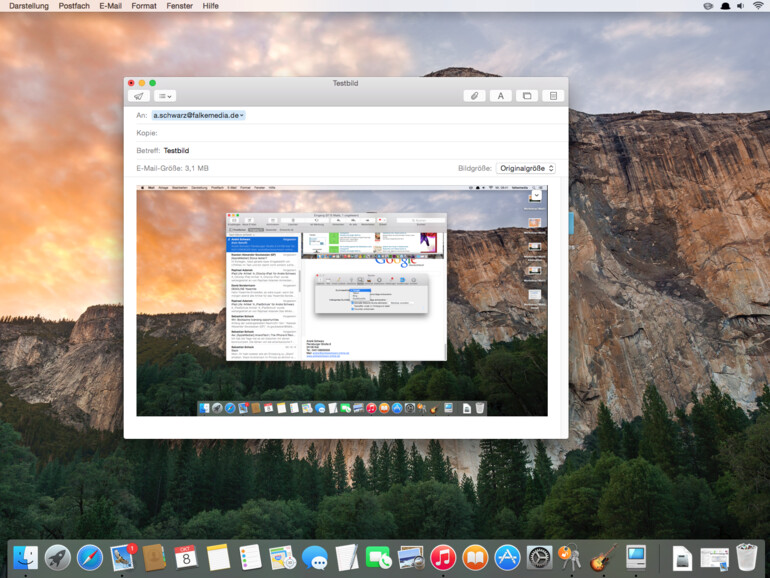Image resolution: width=770 pixels, height=578 pixels.
Task: Minimize the Testbild compose window
Action: (142, 83)
